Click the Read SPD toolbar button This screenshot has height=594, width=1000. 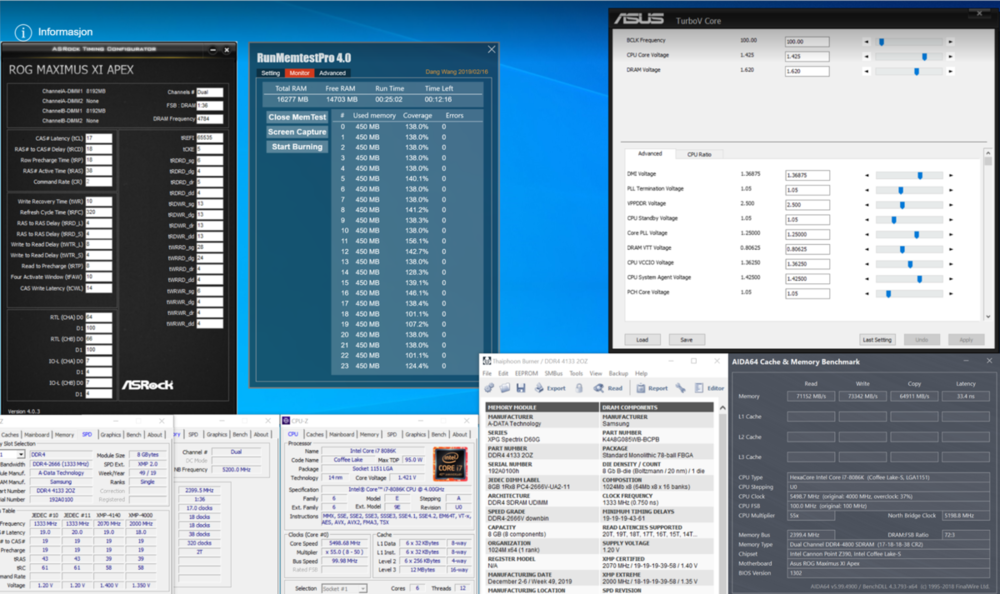pos(608,388)
